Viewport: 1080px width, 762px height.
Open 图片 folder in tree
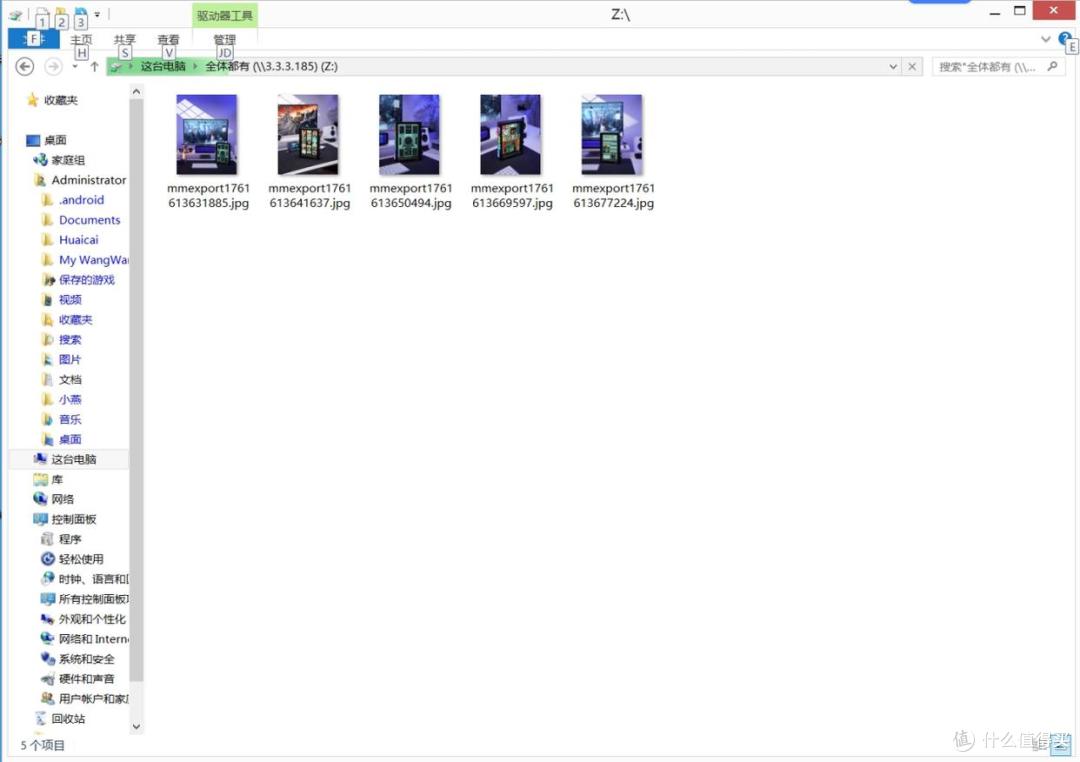point(62,360)
